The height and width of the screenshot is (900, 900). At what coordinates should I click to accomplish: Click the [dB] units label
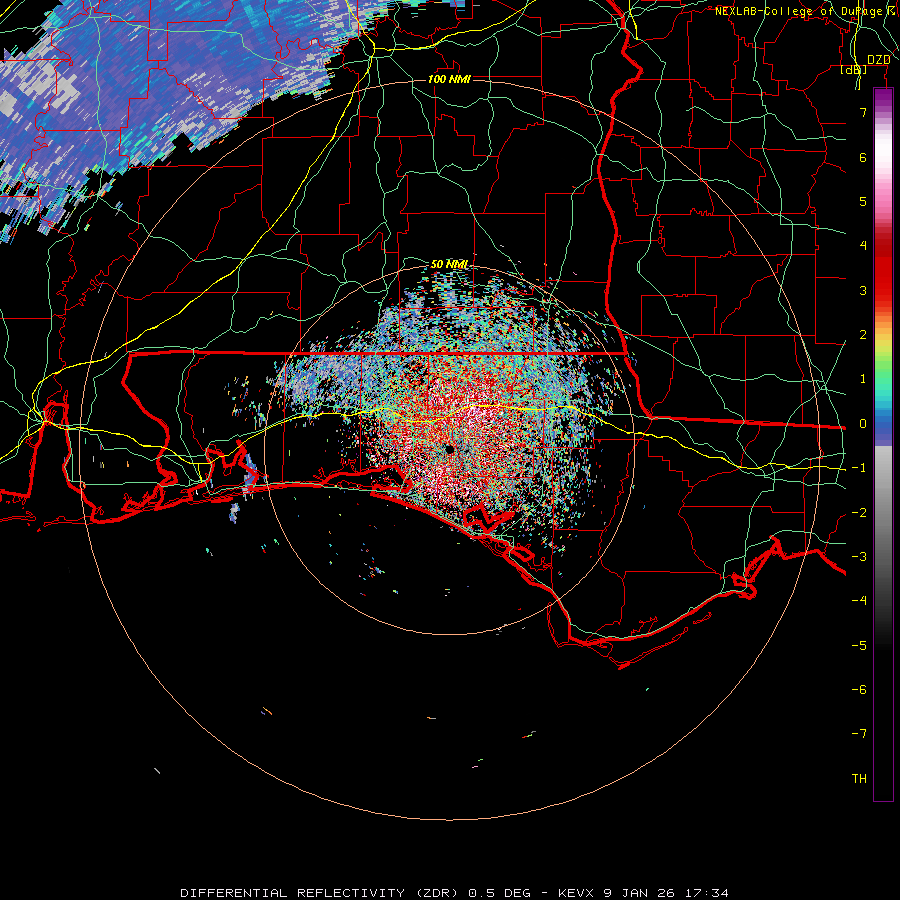pyautogui.click(x=854, y=70)
